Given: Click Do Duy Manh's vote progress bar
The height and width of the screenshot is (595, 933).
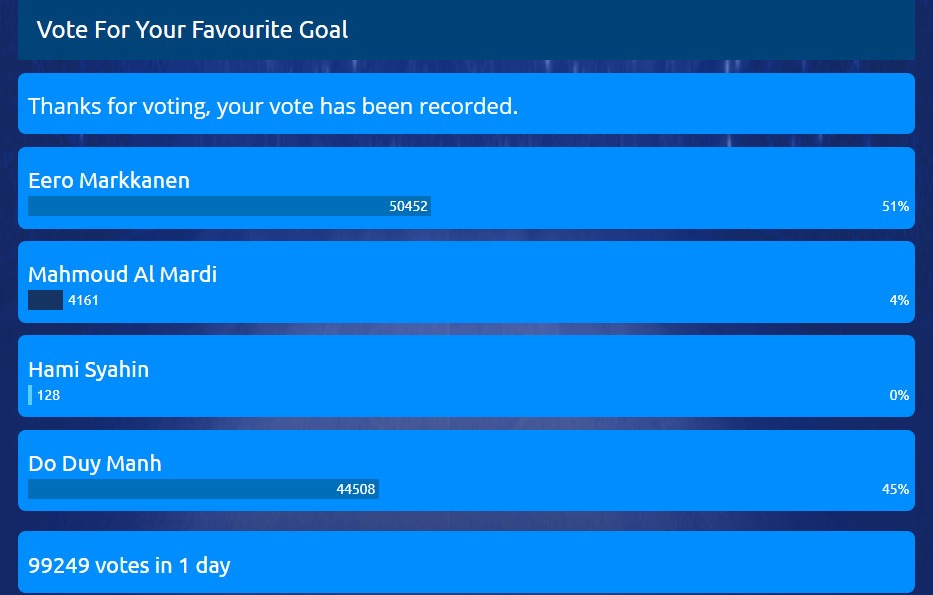Looking at the screenshot, I should (x=180, y=489).
